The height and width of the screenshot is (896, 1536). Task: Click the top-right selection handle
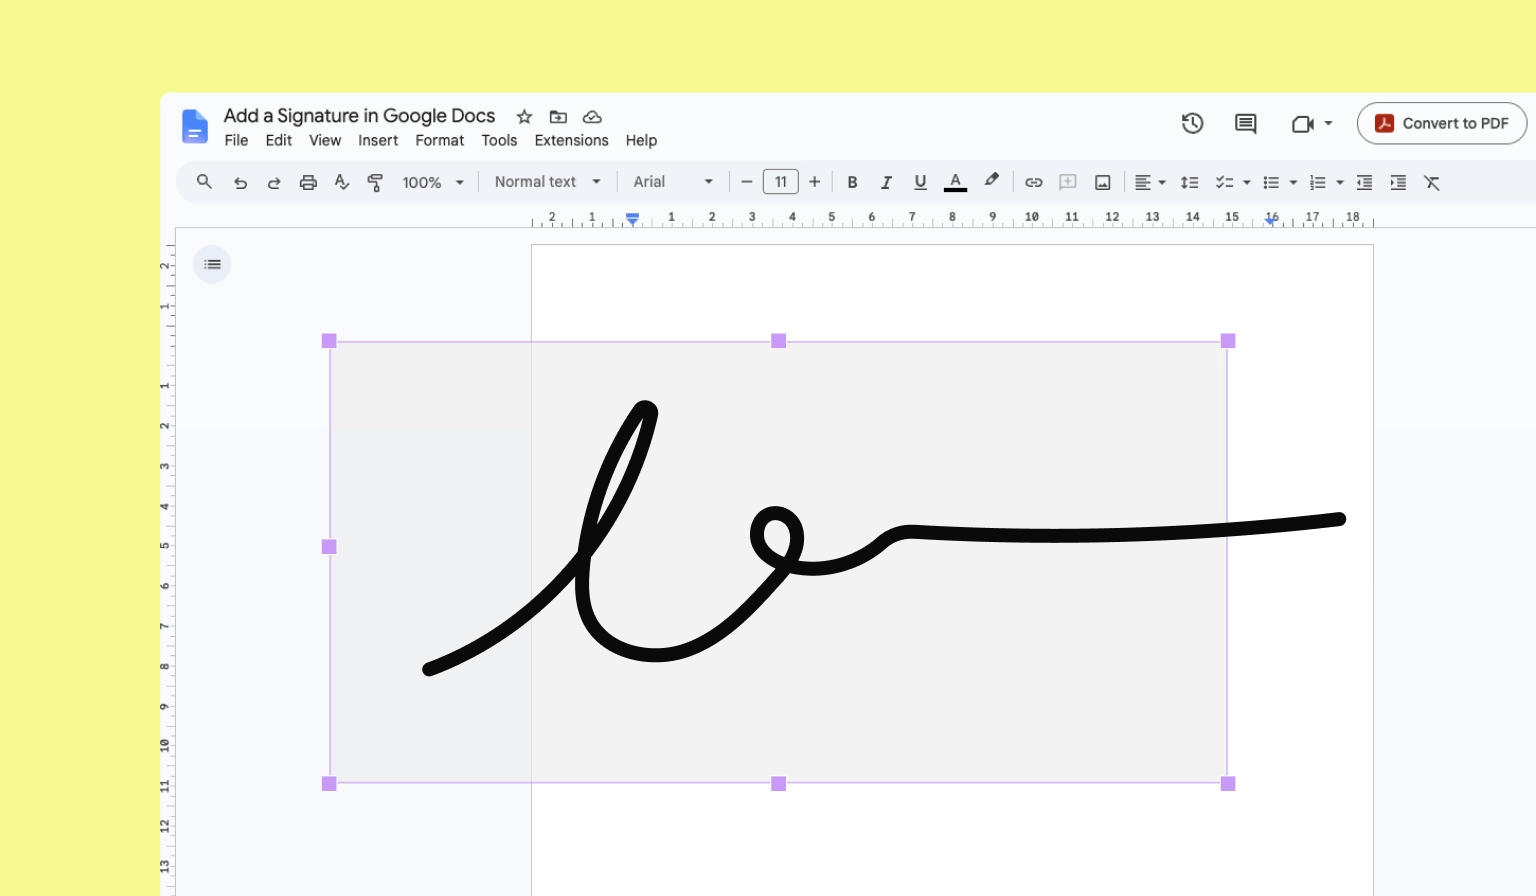[1228, 341]
